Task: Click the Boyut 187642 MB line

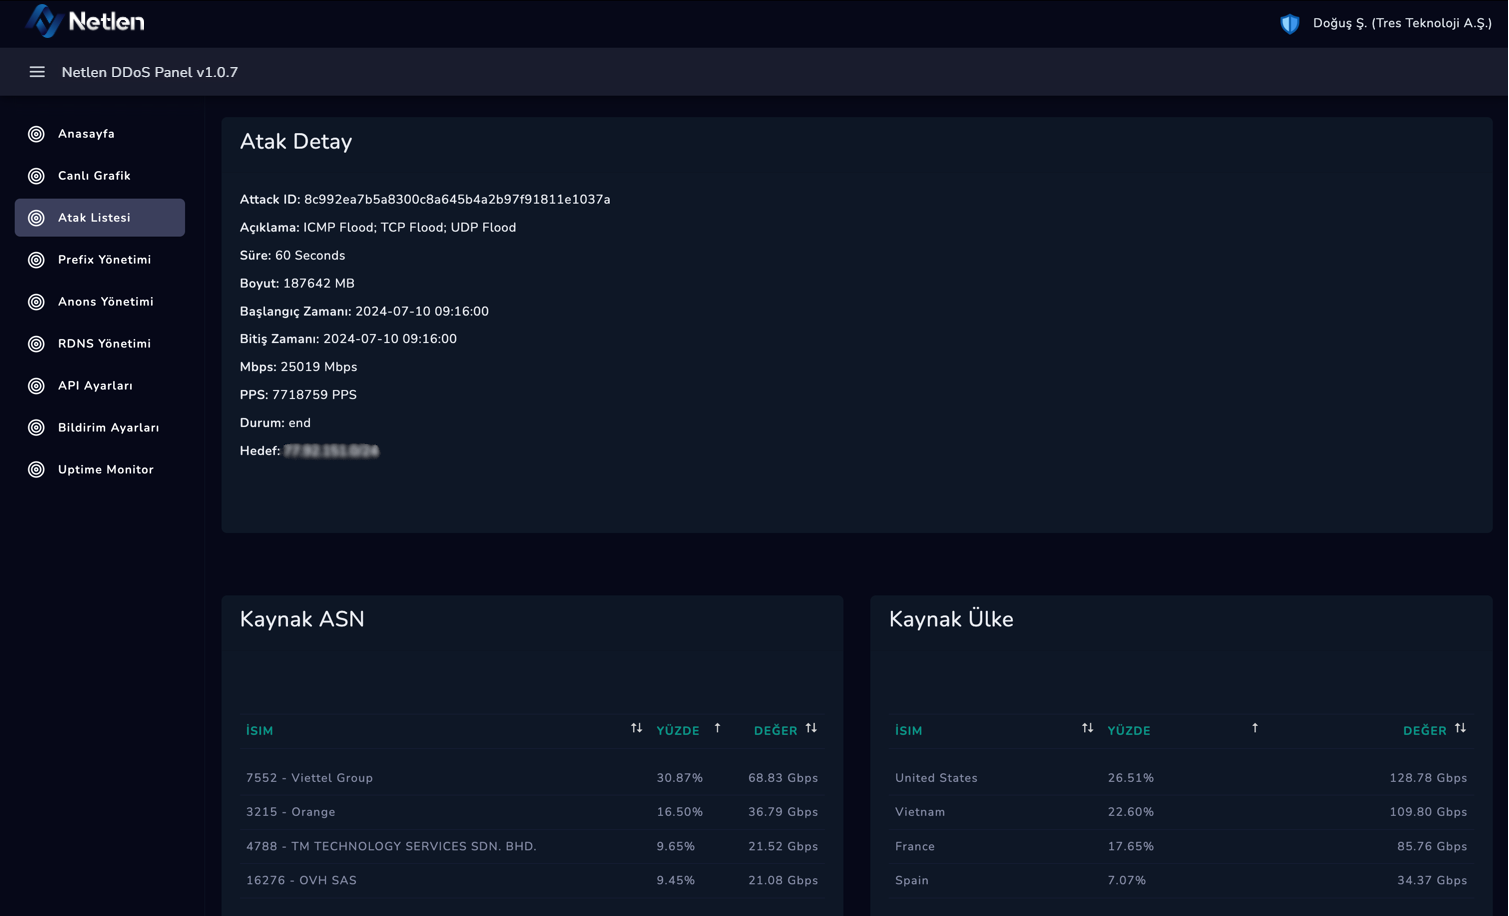Action: [x=297, y=284]
